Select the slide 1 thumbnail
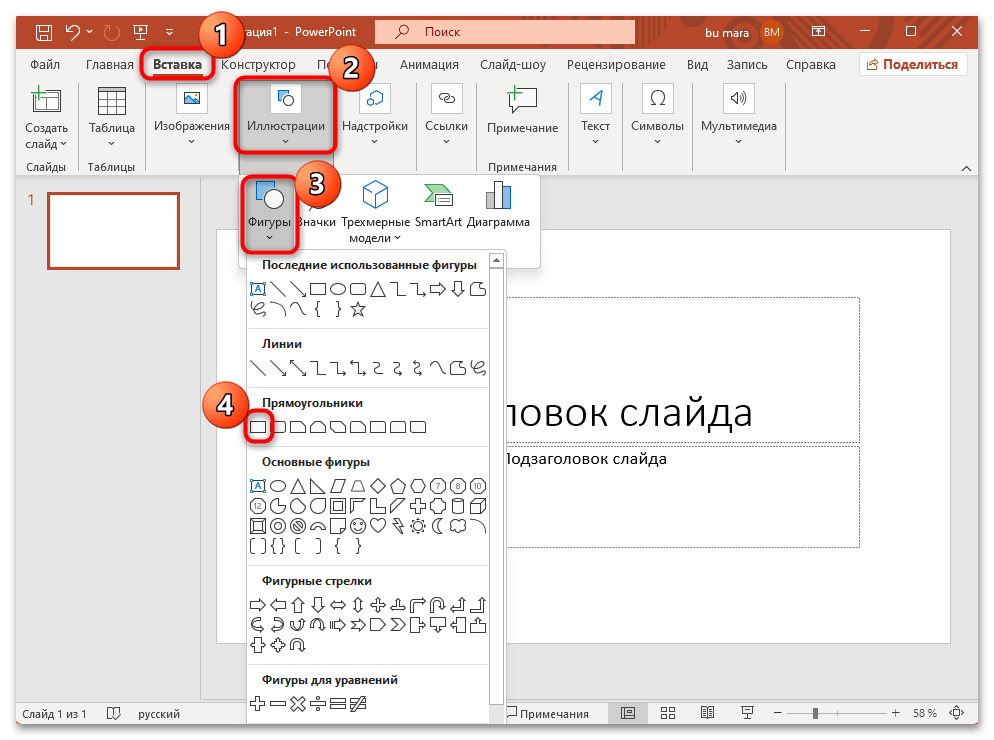994x740 pixels. tap(113, 231)
